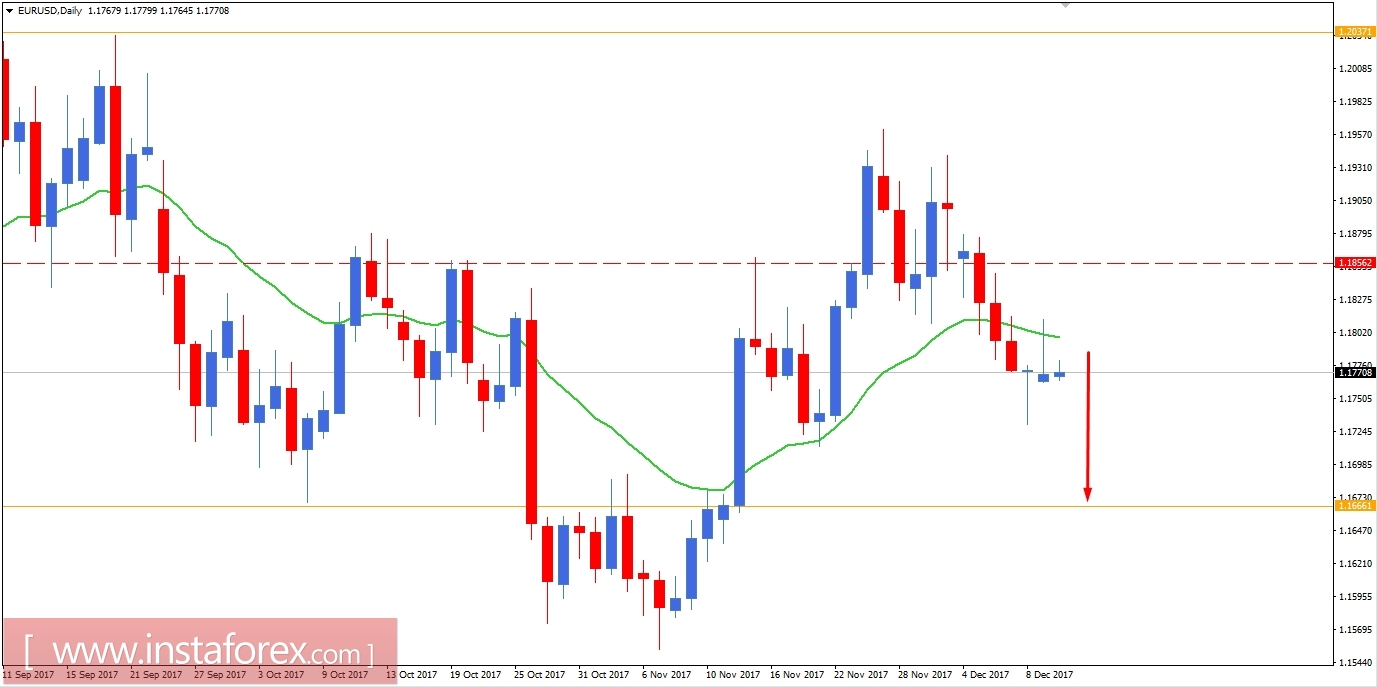The image size is (1377, 687).
Task: Expand the EURUSD,Daily title disclosure triangle
Action: point(10,10)
